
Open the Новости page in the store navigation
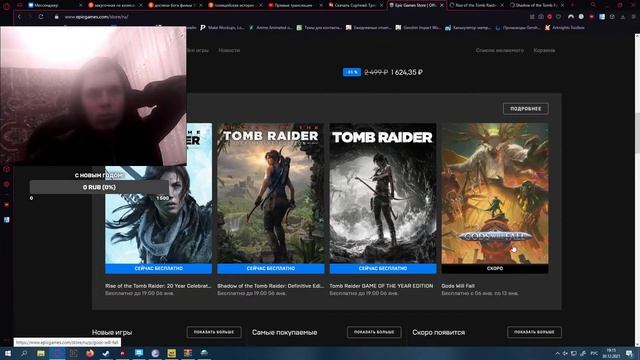[x=229, y=50]
